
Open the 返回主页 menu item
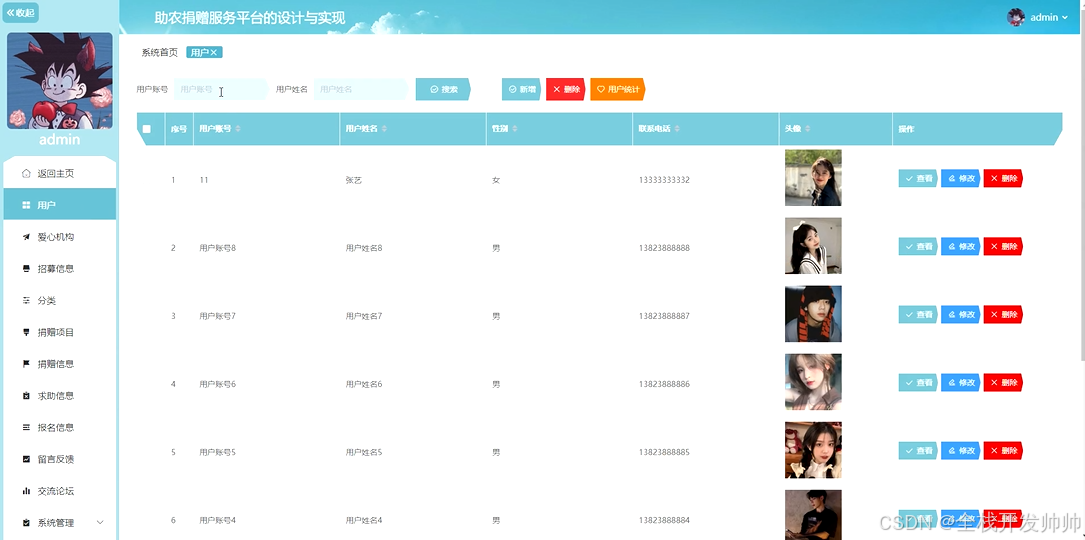tap(60, 173)
